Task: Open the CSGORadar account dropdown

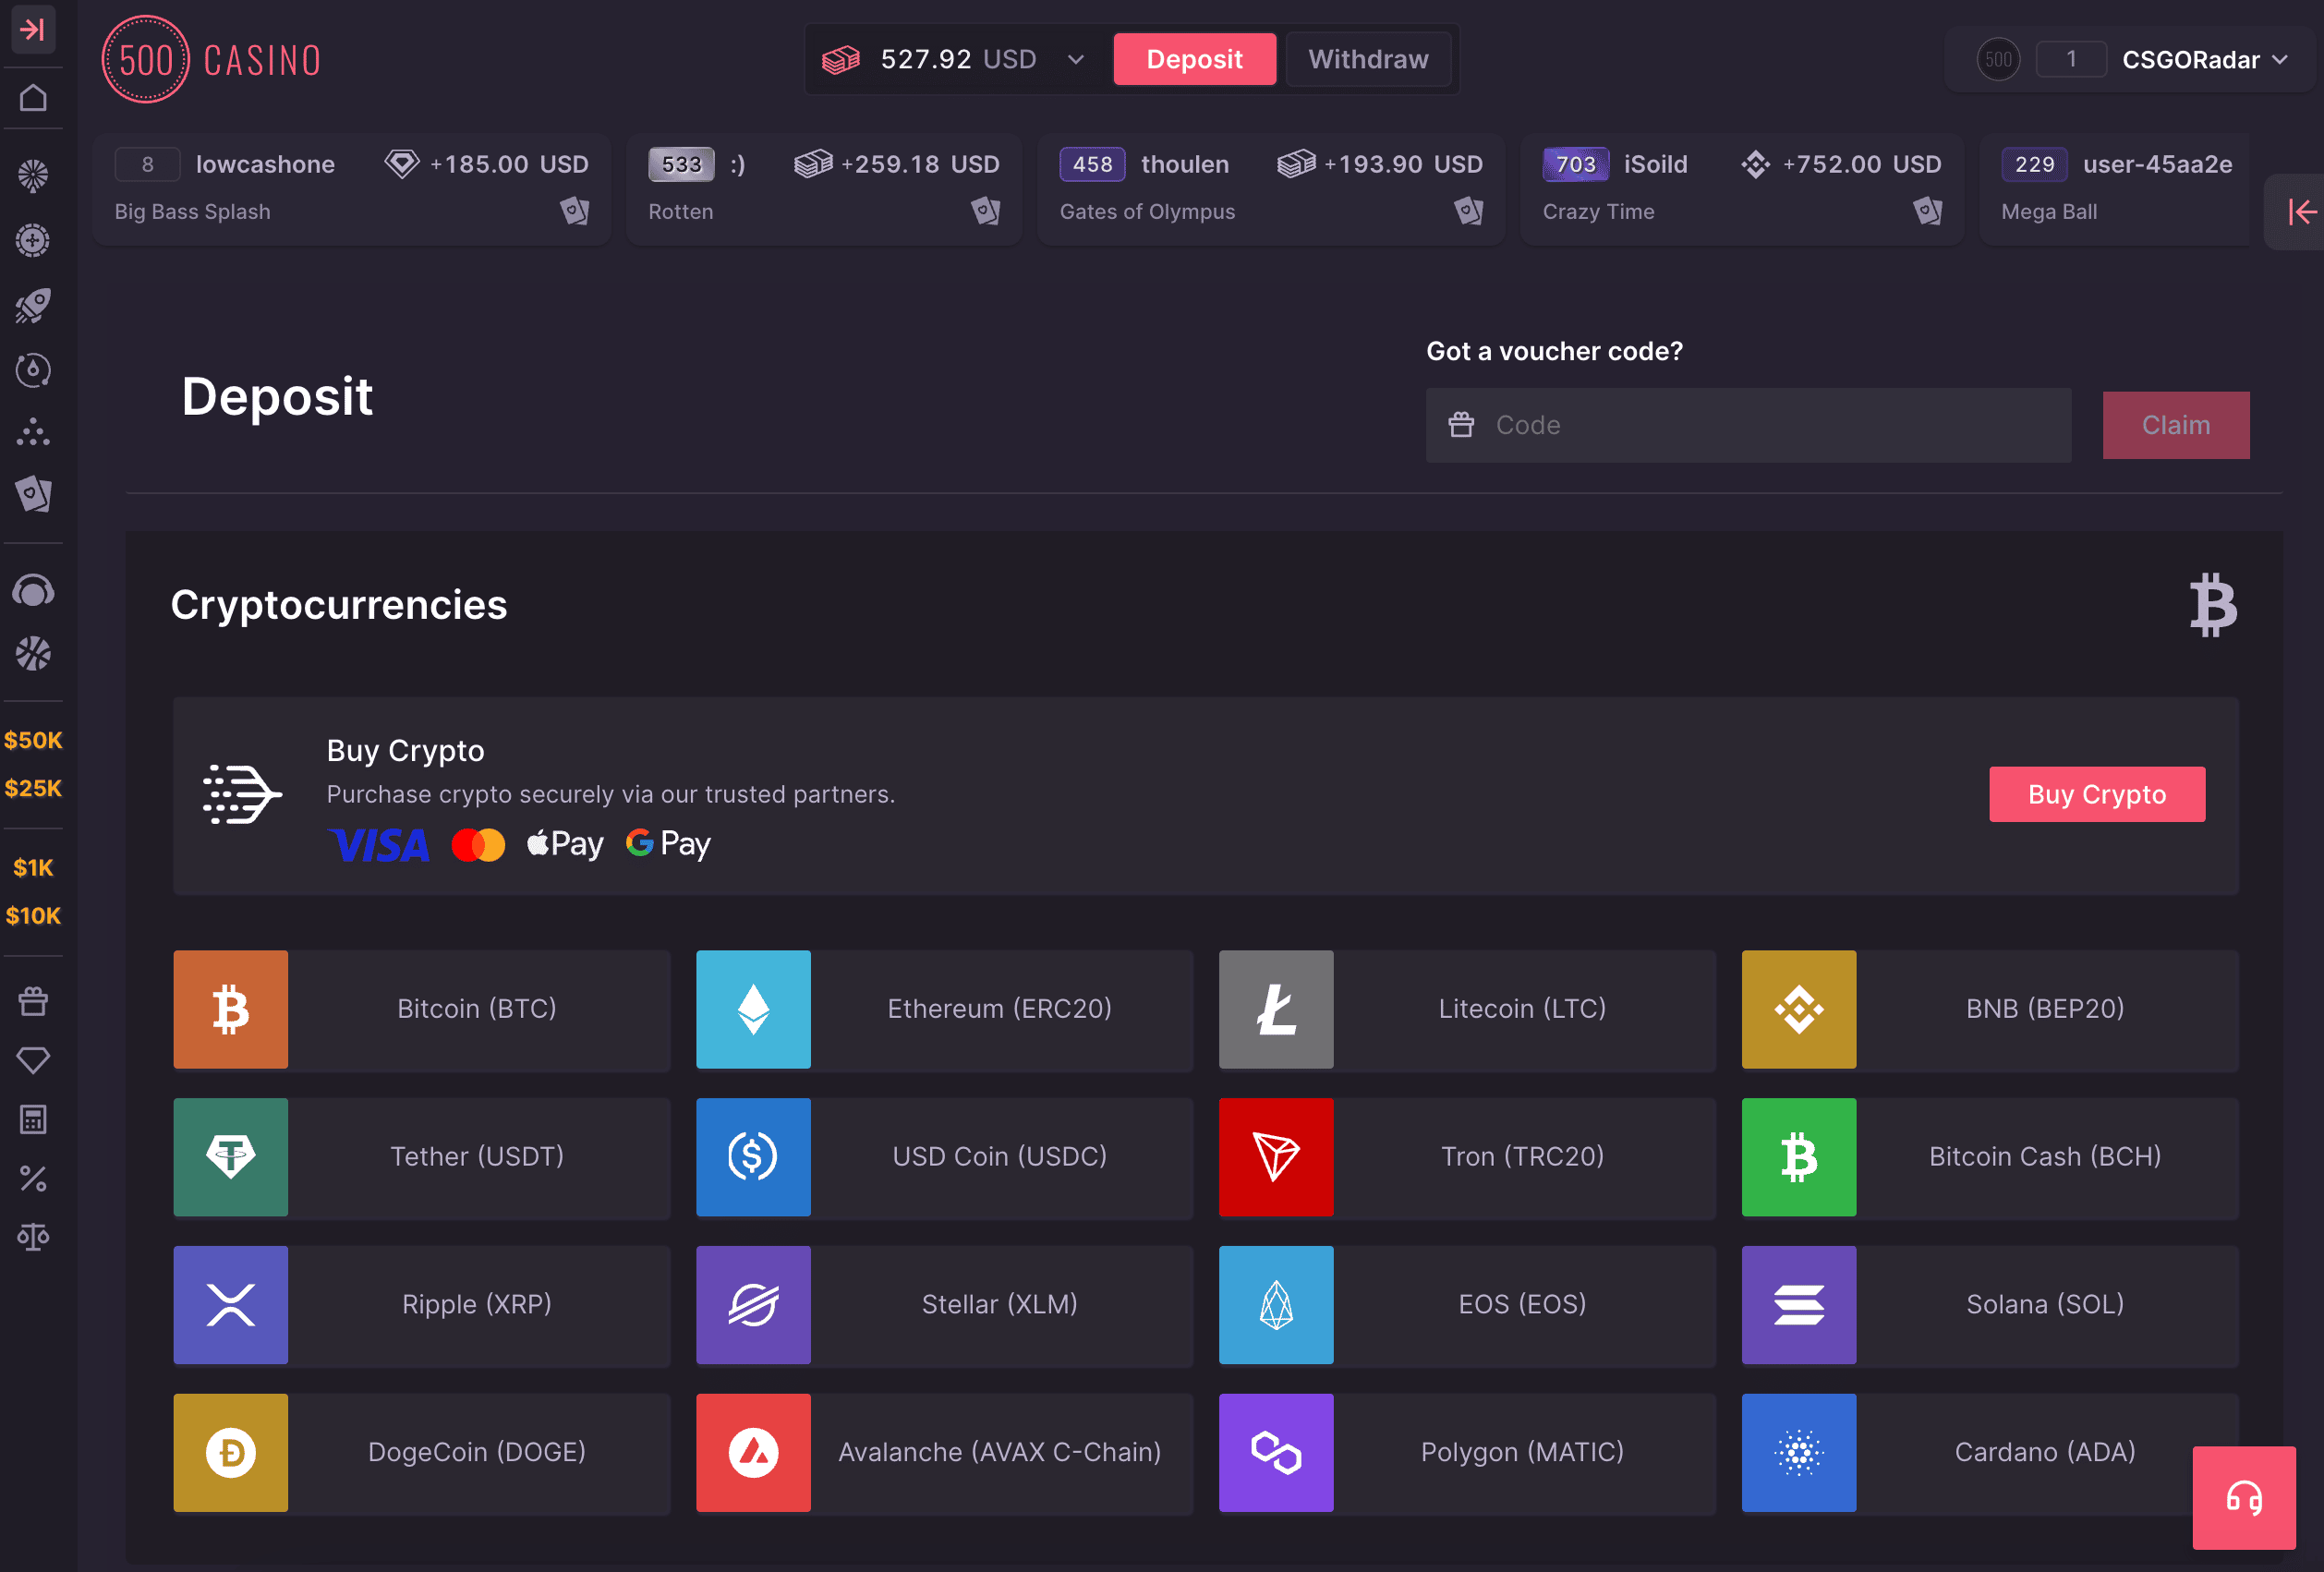Action: tap(2205, 59)
